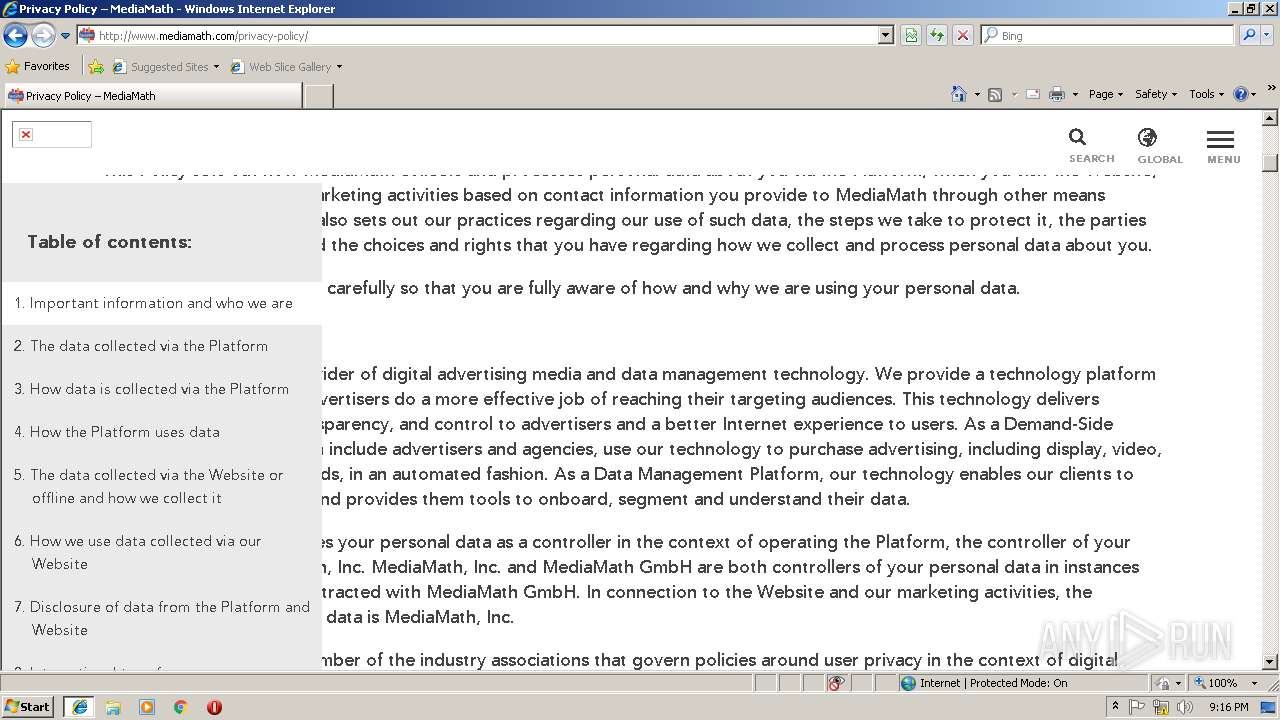Image resolution: width=1280 pixels, height=720 pixels.
Task: Expand the address bar history dropdown
Action: [x=885, y=35]
